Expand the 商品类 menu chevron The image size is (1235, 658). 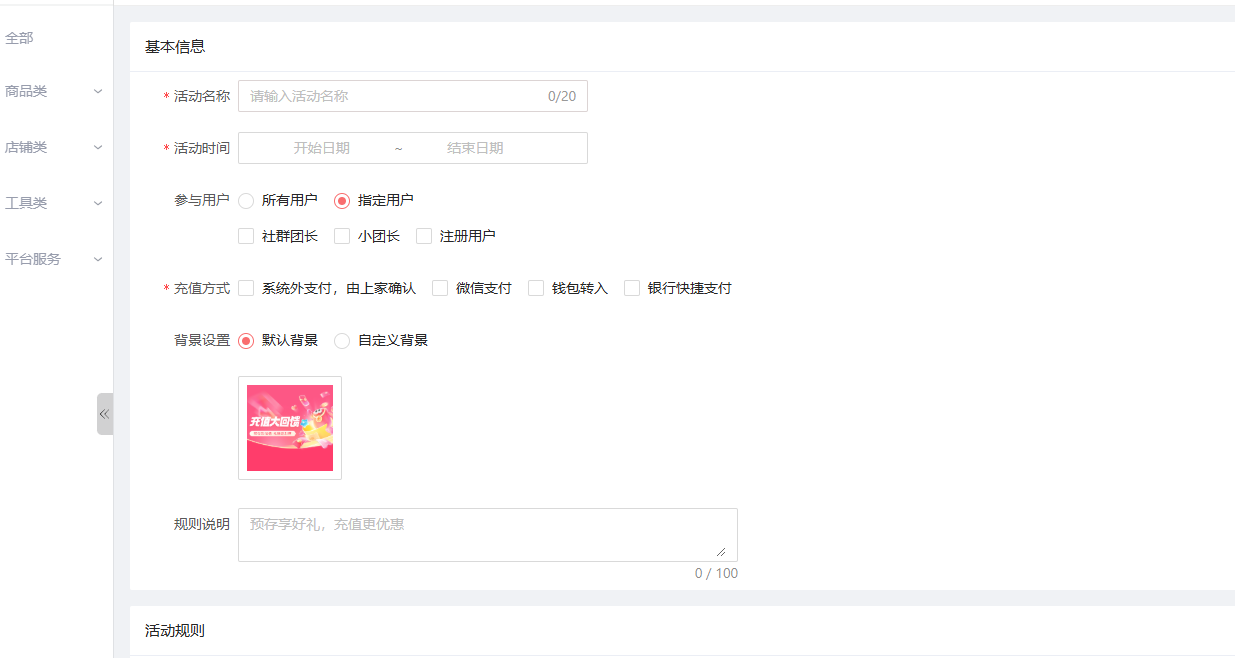98,91
